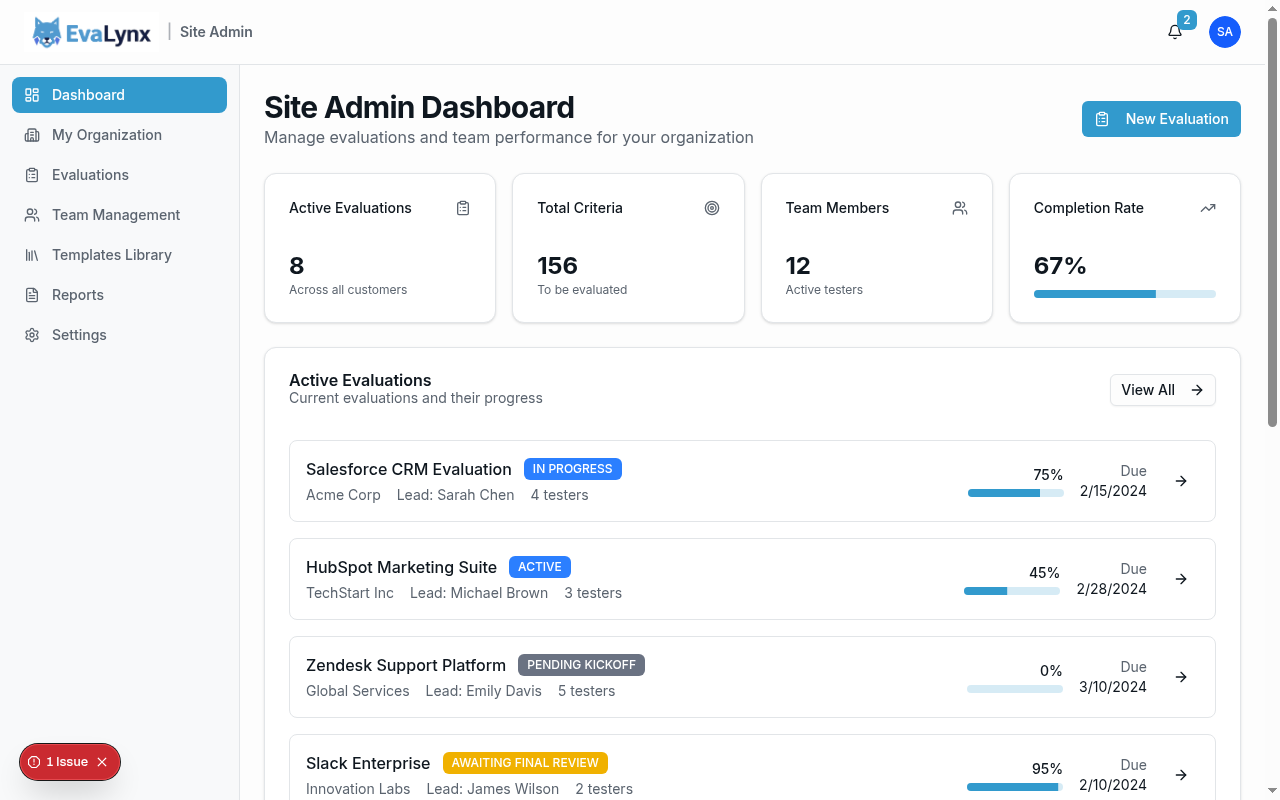Click 'Lead: James Wilson' text

(492, 789)
